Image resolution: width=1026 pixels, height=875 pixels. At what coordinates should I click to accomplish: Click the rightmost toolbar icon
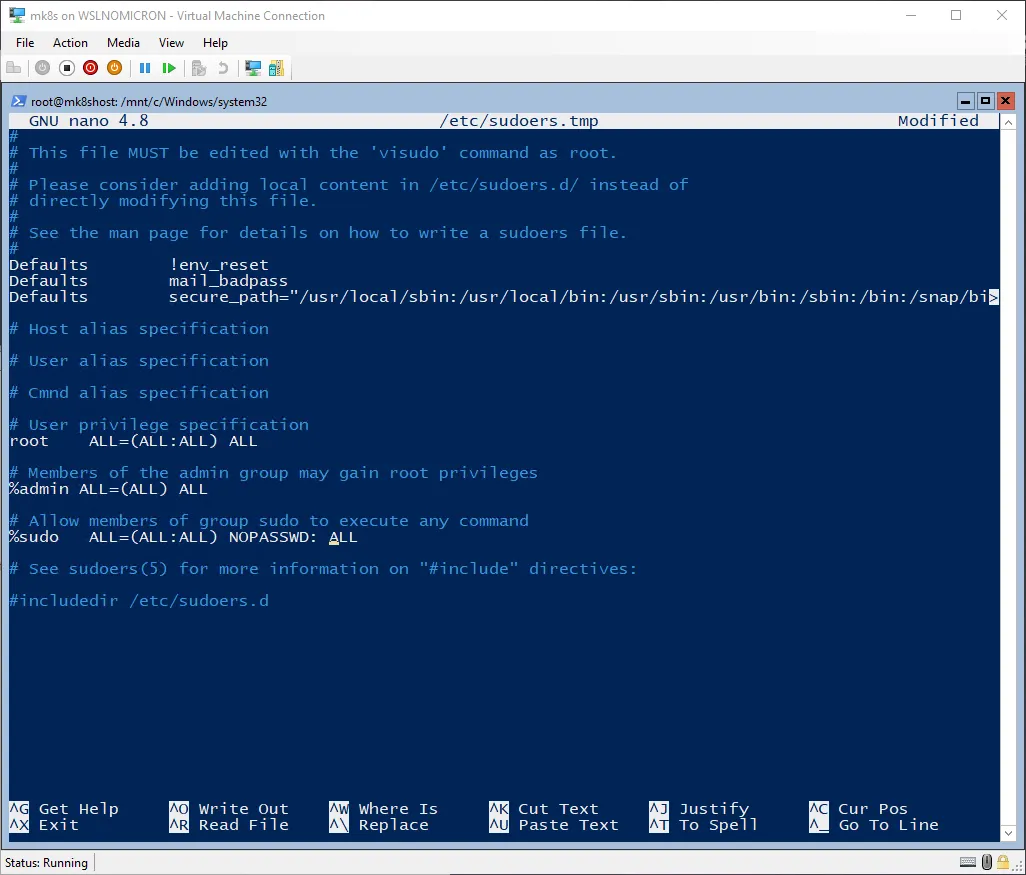tap(276, 68)
